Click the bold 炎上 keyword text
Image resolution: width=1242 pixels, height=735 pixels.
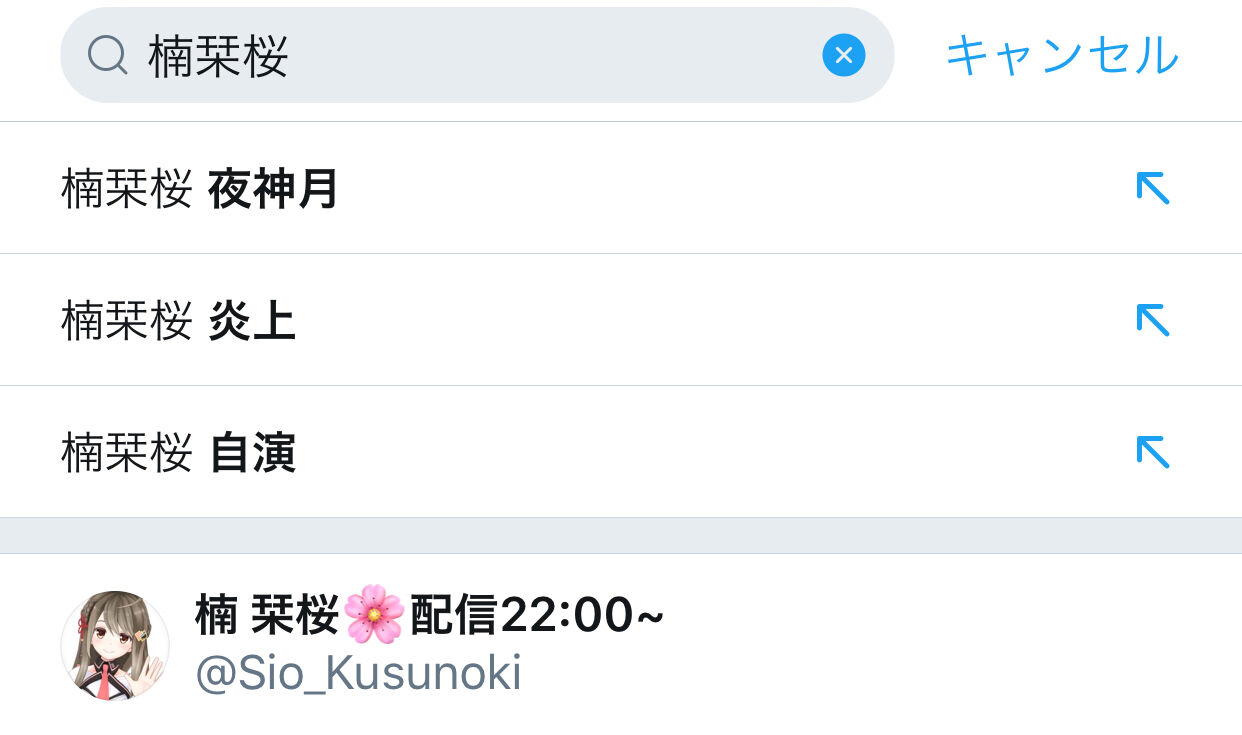click(252, 321)
